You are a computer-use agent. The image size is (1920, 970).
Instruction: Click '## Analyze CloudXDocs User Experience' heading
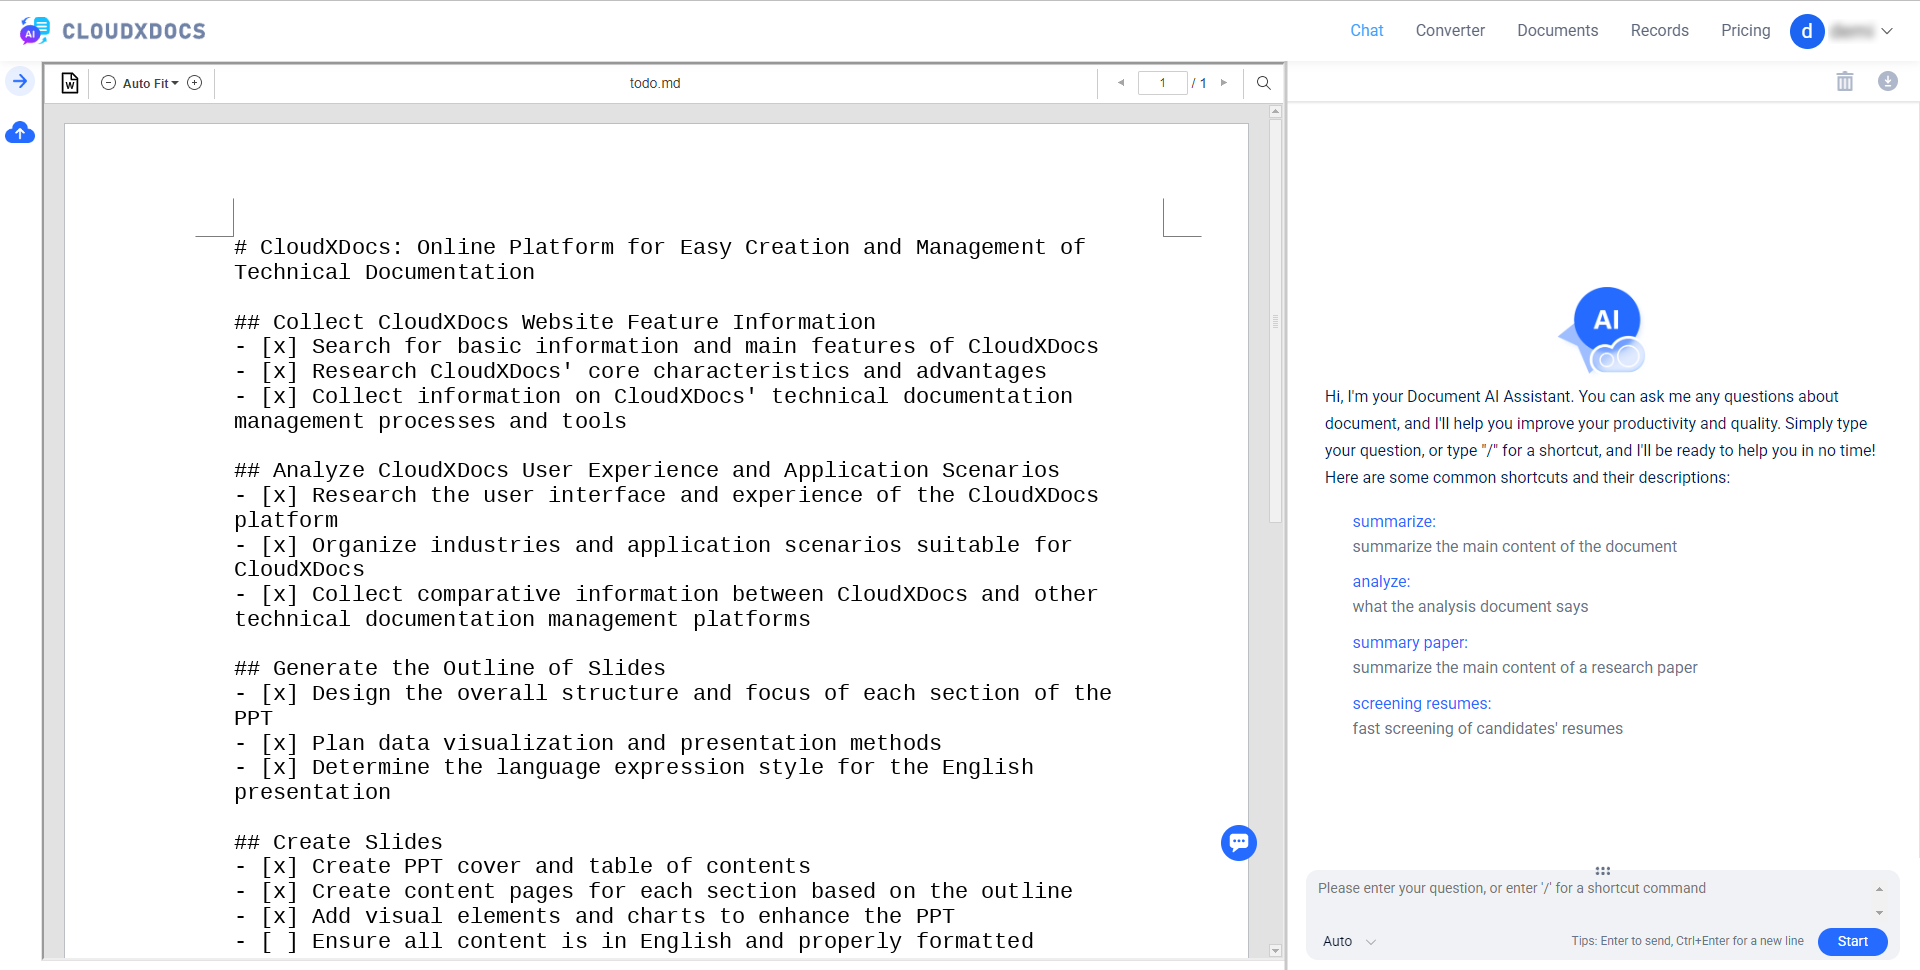(x=647, y=471)
